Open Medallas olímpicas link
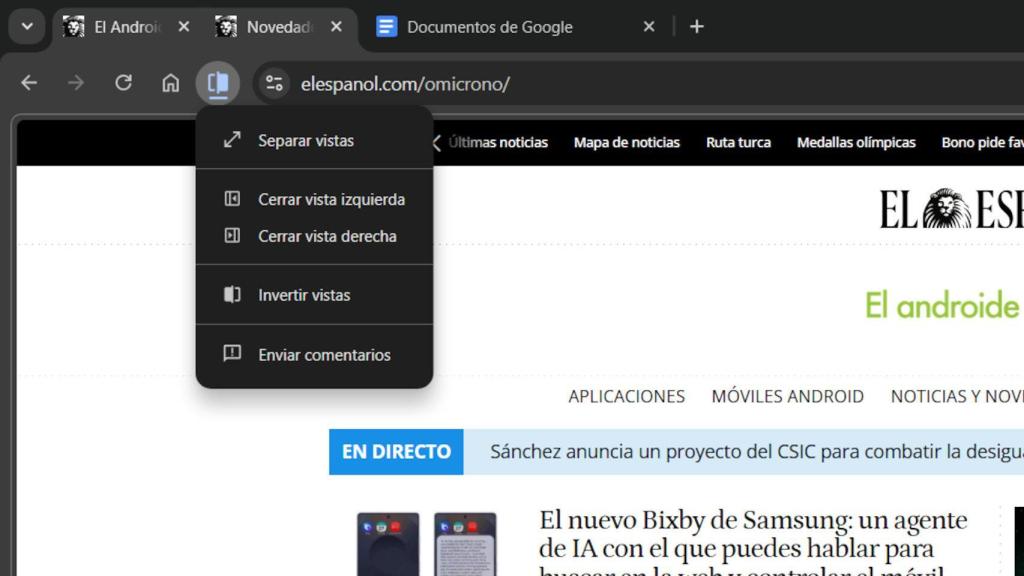 click(856, 142)
